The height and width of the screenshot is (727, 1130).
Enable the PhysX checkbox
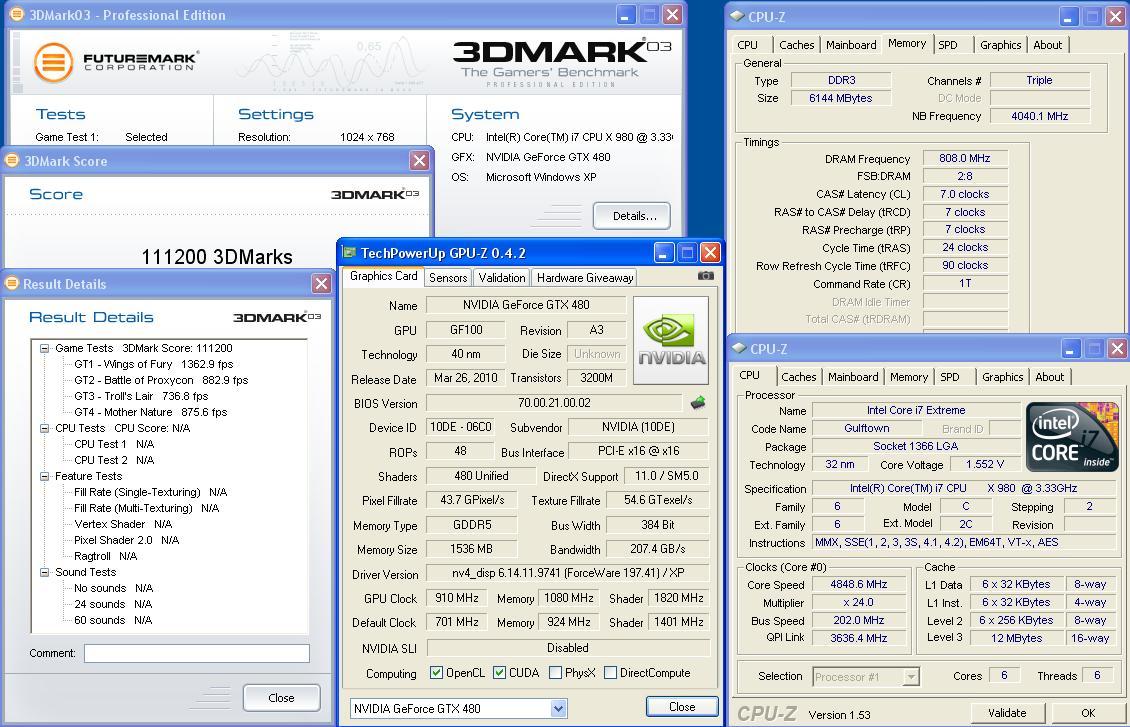pos(555,672)
